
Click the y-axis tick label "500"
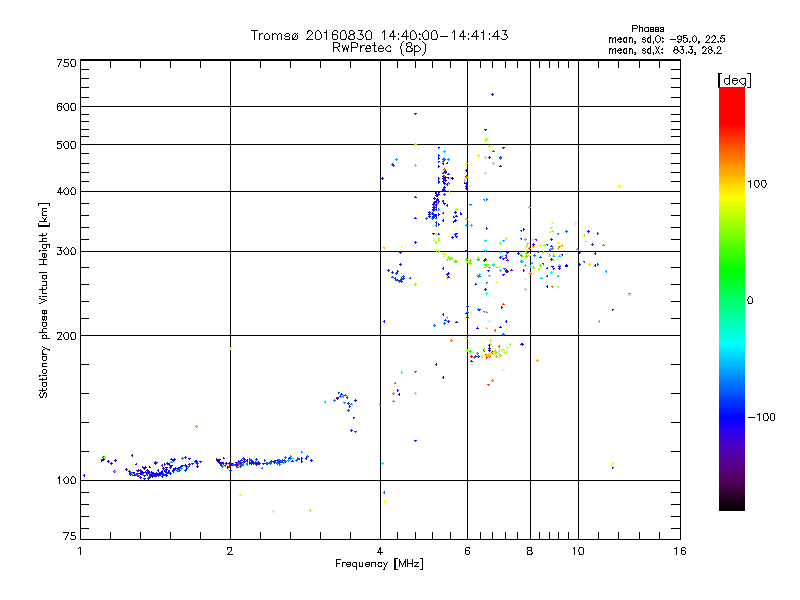click(66, 145)
